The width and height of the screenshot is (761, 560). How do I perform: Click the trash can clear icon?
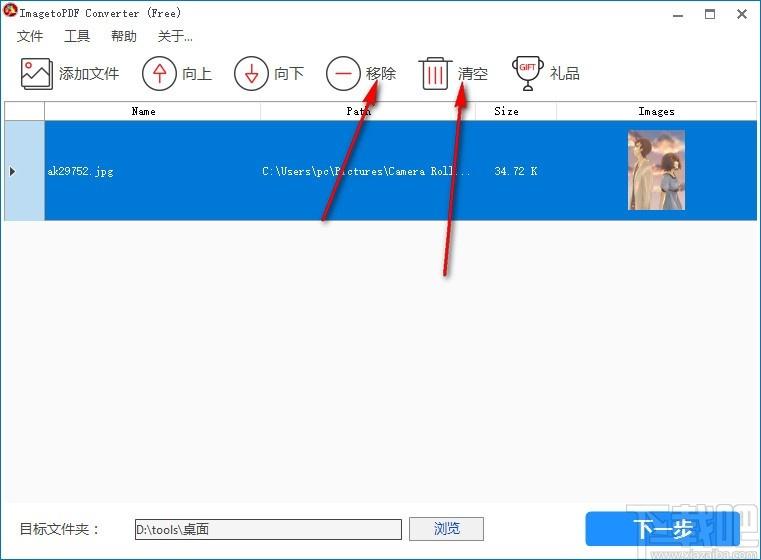pyautogui.click(x=435, y=74)
